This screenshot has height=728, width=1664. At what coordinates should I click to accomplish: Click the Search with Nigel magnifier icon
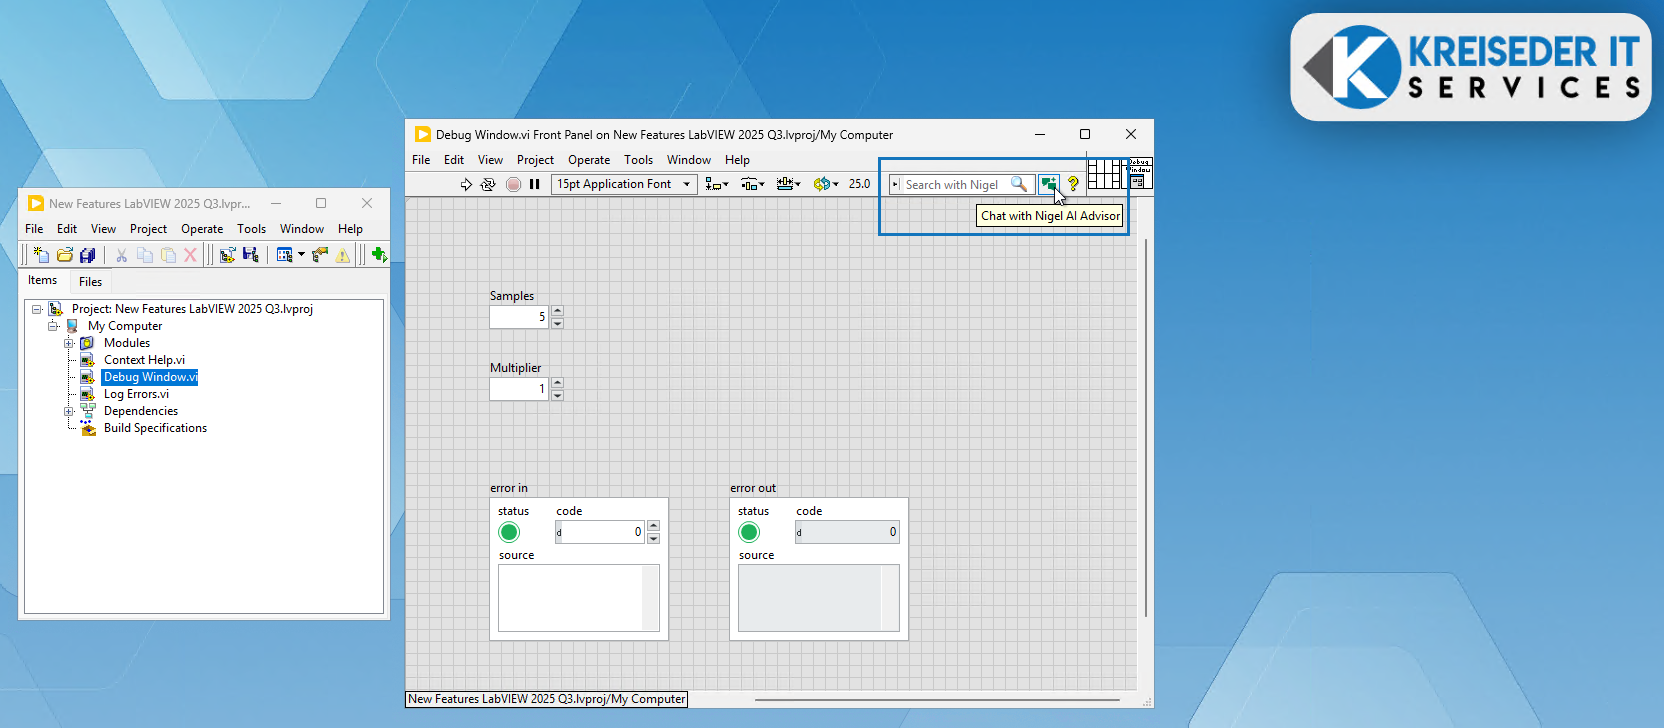point(1019,184)
